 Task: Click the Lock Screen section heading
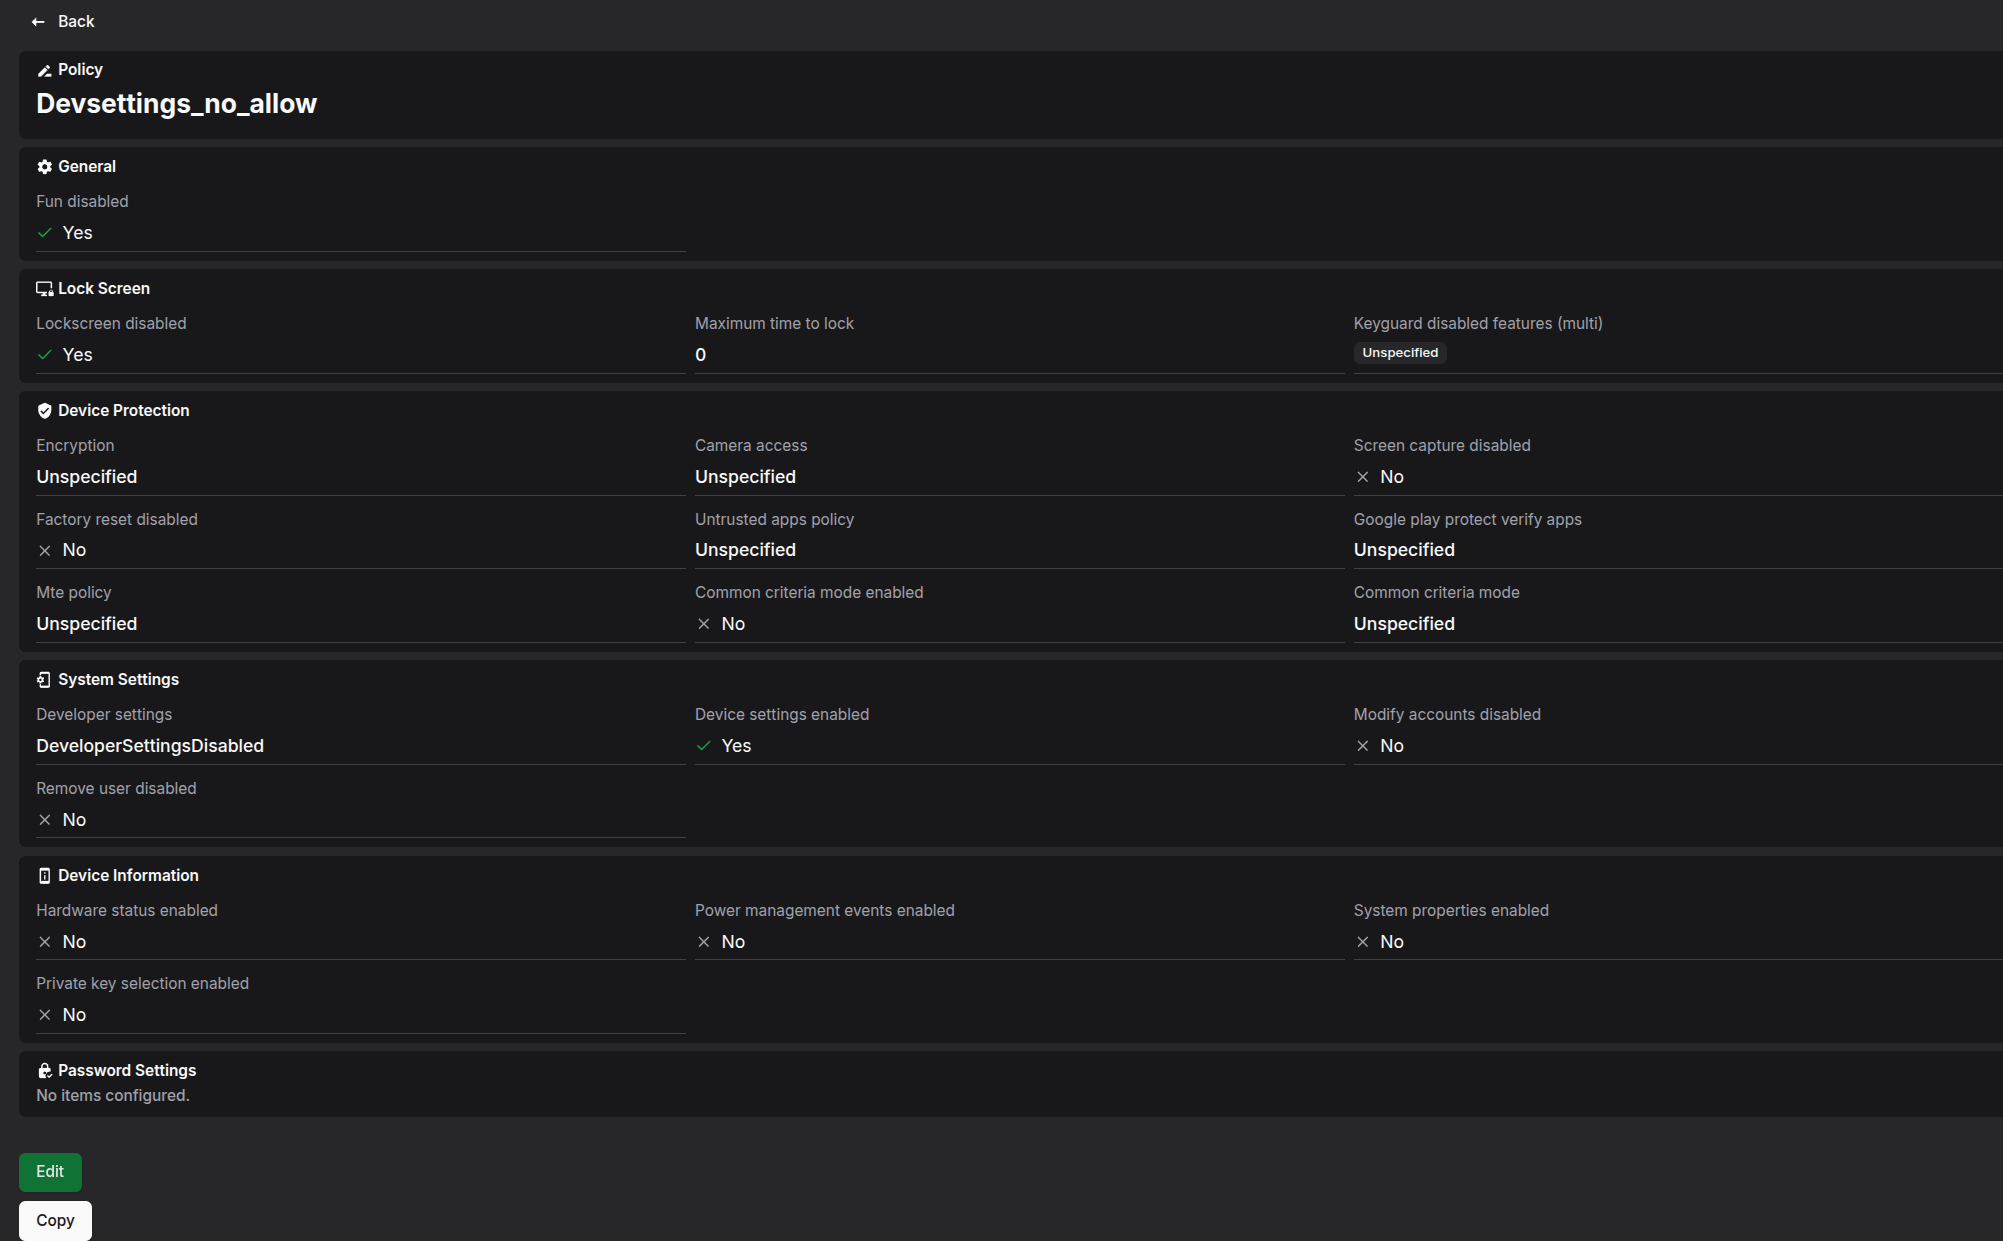click(104, 289)
